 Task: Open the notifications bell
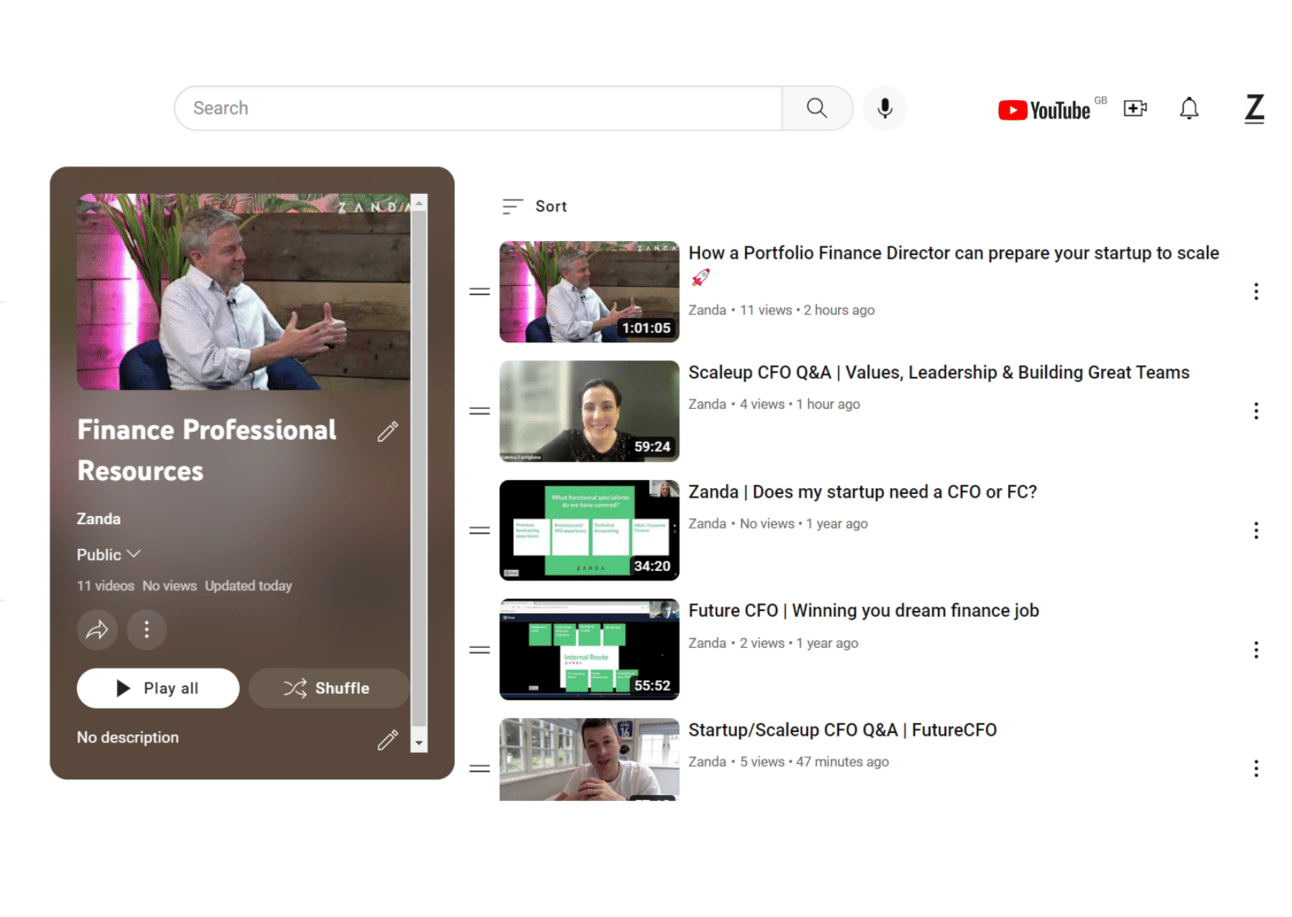pos(1189,108)
